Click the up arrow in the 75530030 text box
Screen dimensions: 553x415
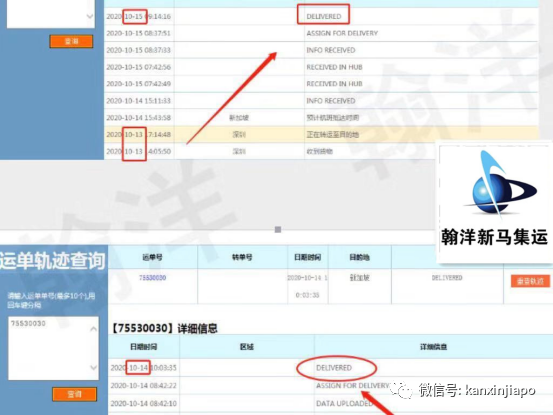pos(93,329)
